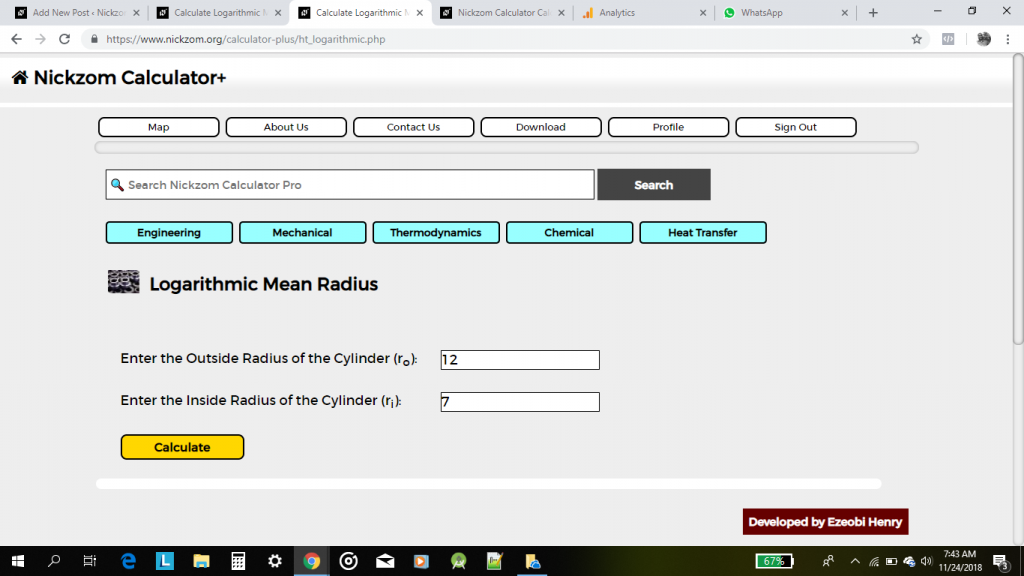Open the Mechanical category

pos(302,232)
